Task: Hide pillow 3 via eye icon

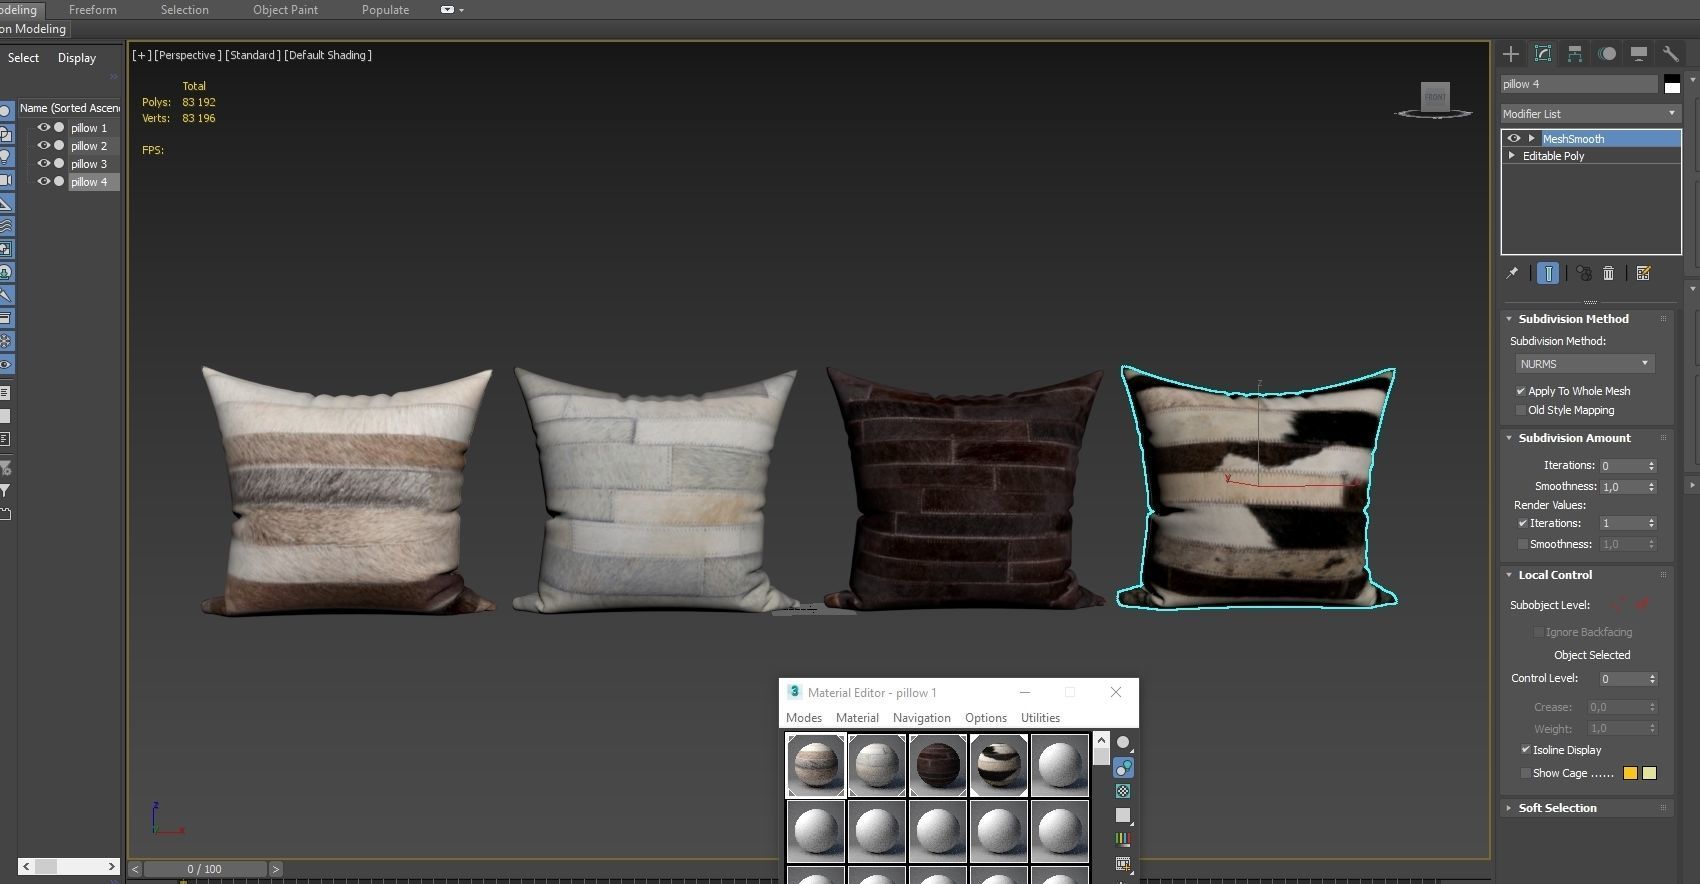Action: [x=43, y=164]
